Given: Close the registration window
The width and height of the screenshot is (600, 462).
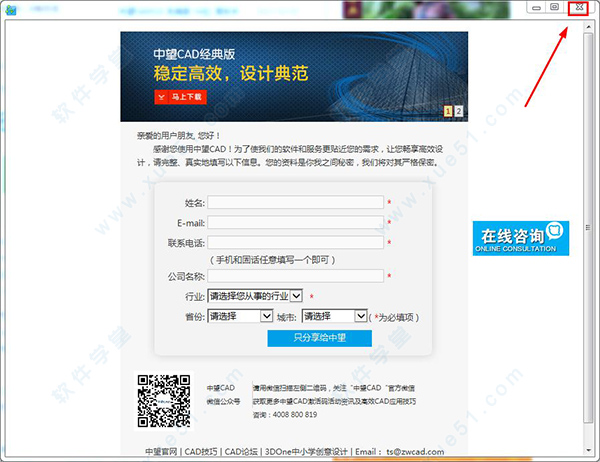Looking at the screenshot, I should [578, 8].
